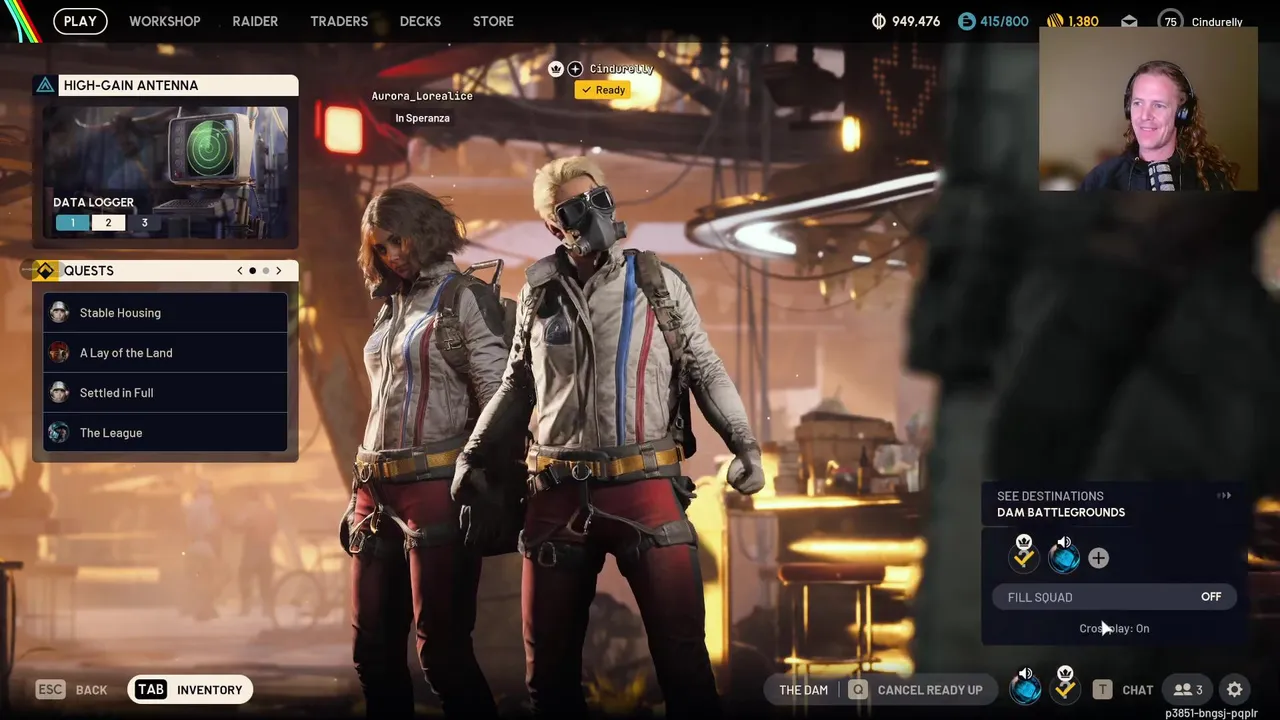Screen dimensions: 1280x720
Task: Expand destinations with the double arrow
Action: 1224,496
